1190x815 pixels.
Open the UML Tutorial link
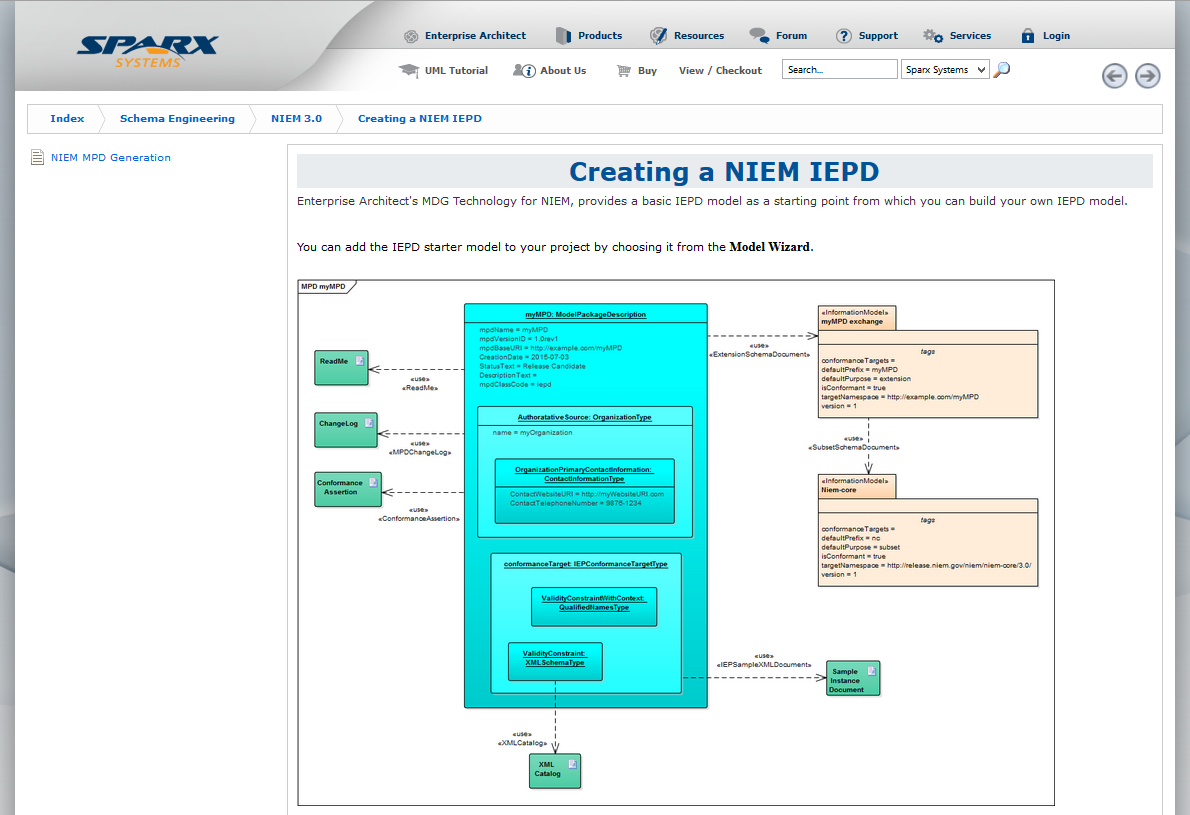pos(456,71)
